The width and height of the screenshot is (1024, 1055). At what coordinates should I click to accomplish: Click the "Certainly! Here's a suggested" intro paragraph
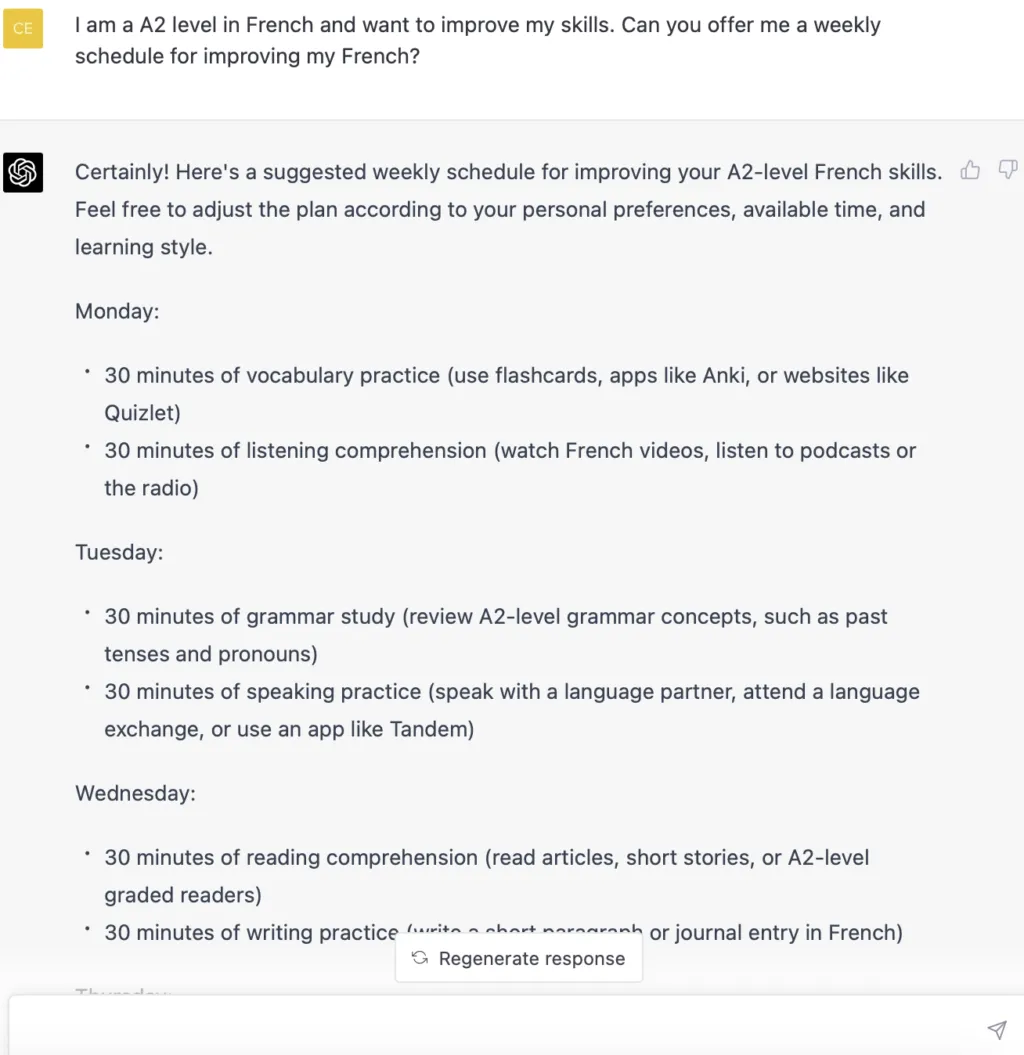(x=508, y=209)
